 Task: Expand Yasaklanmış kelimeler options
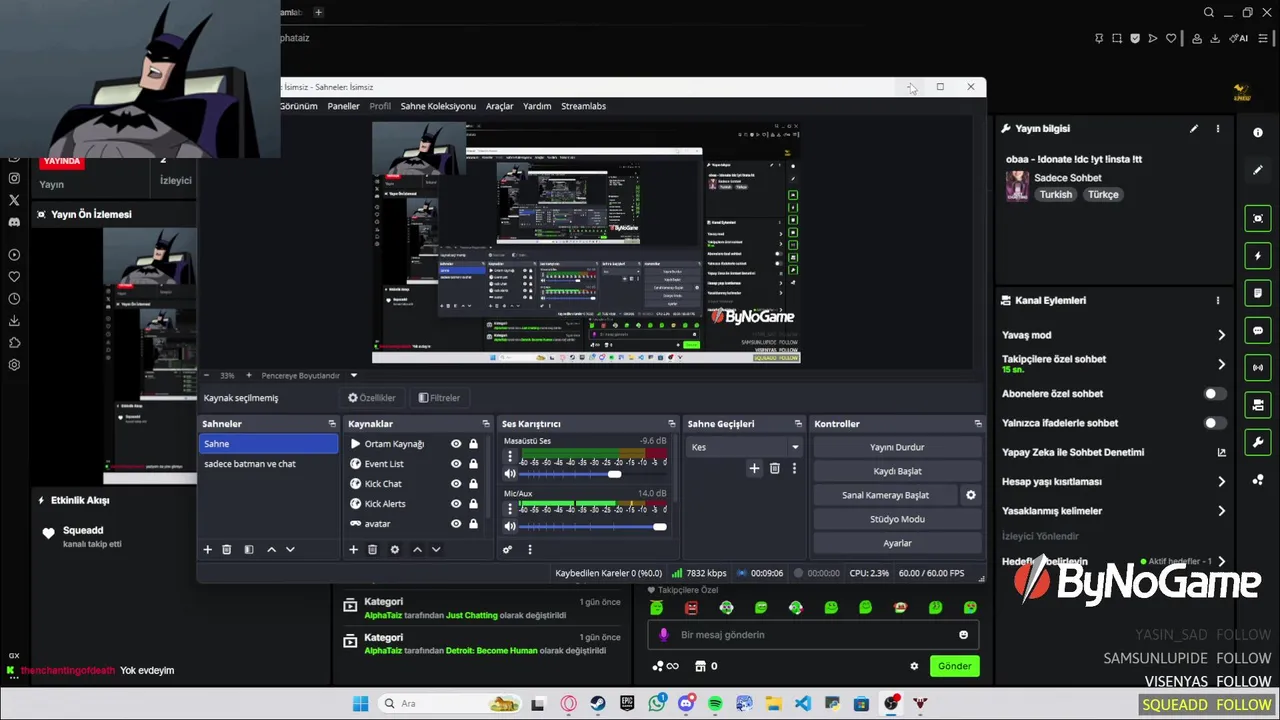click(x=1221, y=511)
